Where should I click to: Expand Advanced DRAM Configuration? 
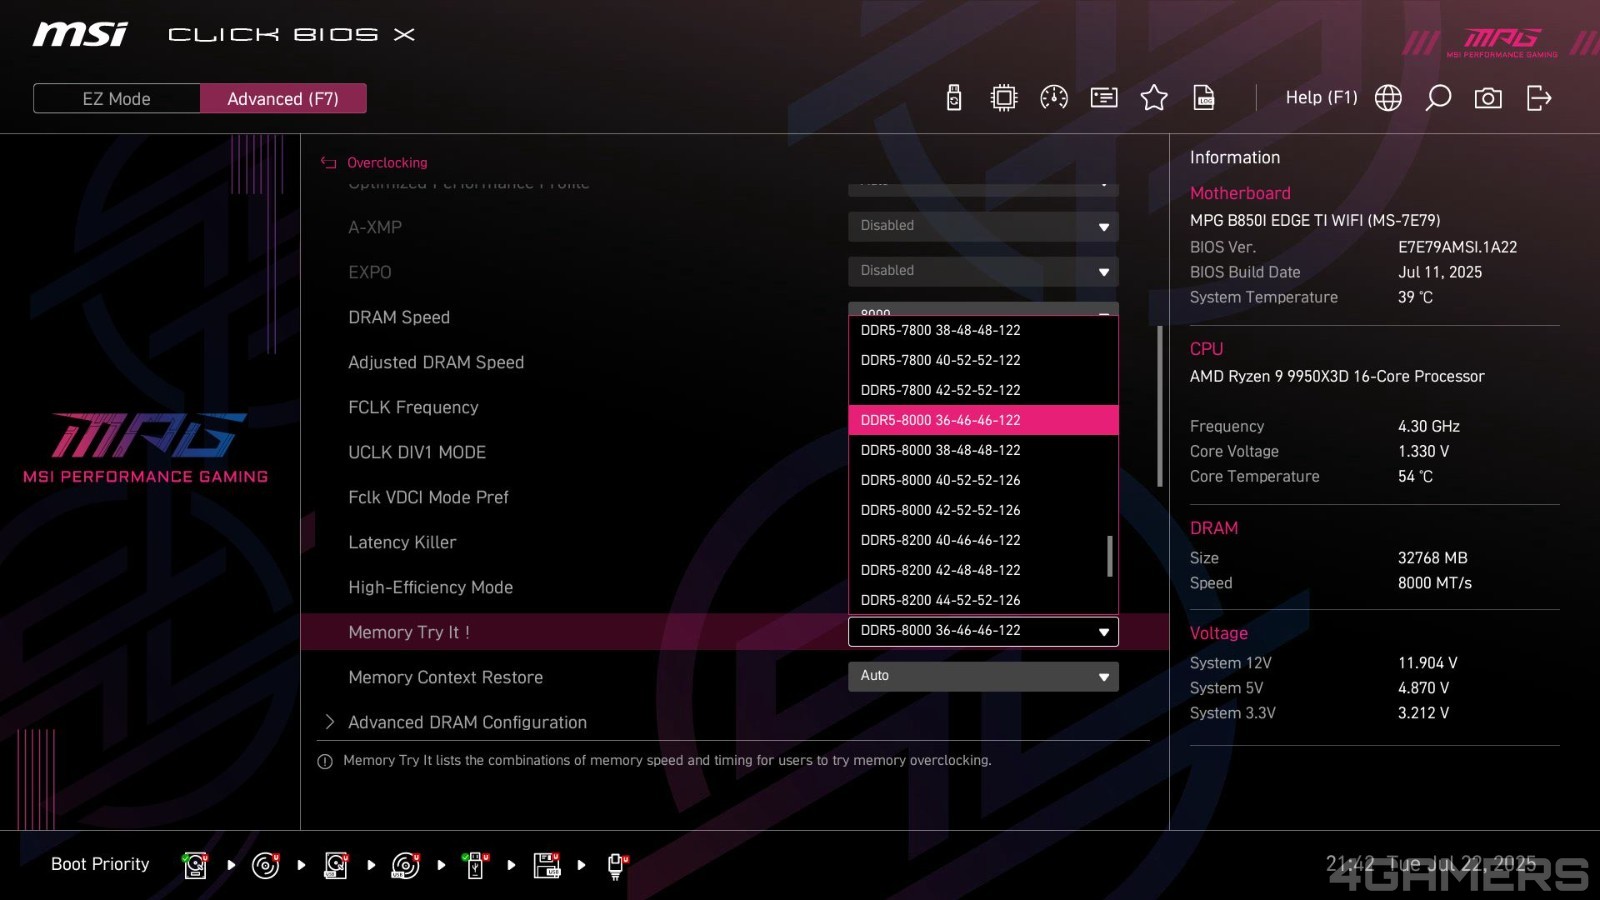[467, 722]
